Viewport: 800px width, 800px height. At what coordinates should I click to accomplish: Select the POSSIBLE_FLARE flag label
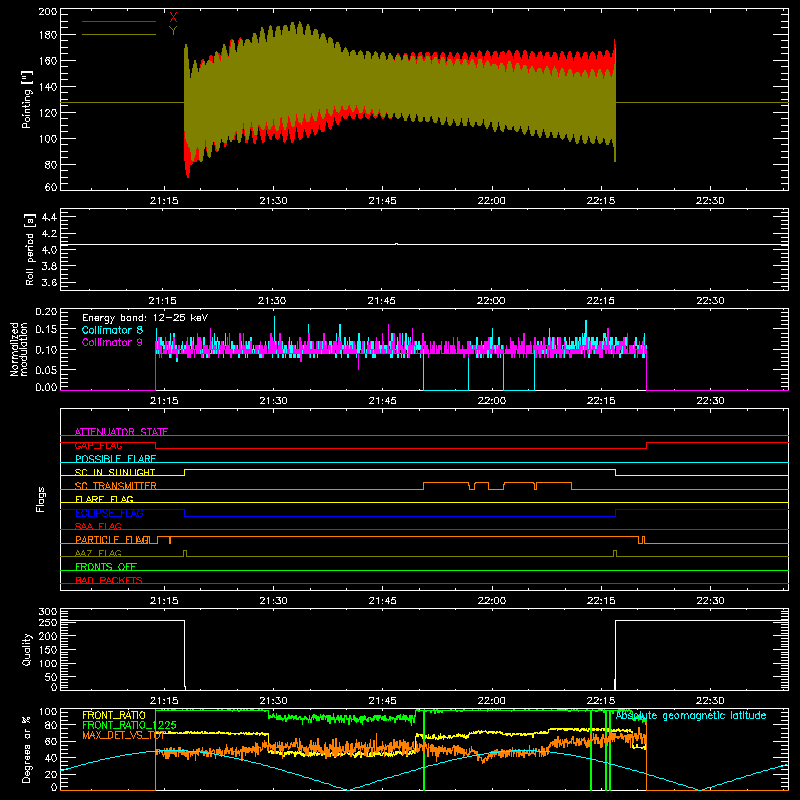click(x=115, y=459)
